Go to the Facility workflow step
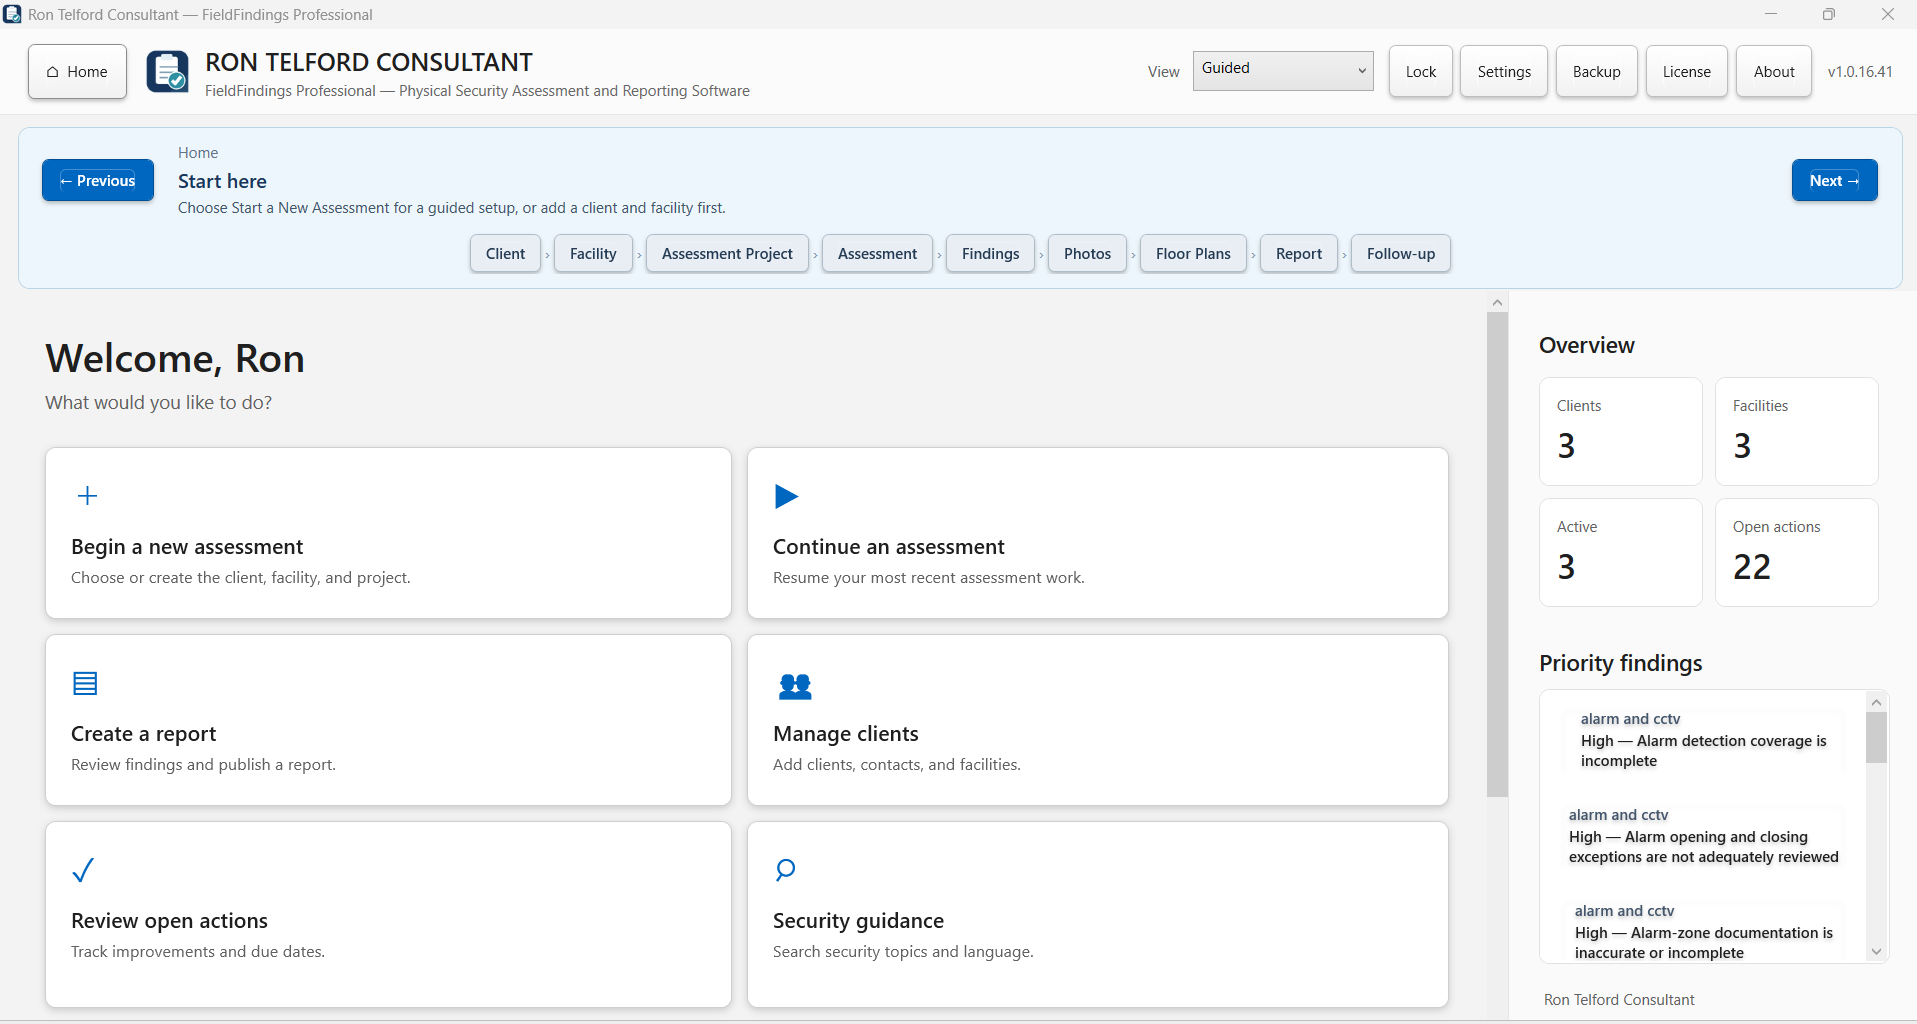1917x1024 pixels. [x=593, y=254]
